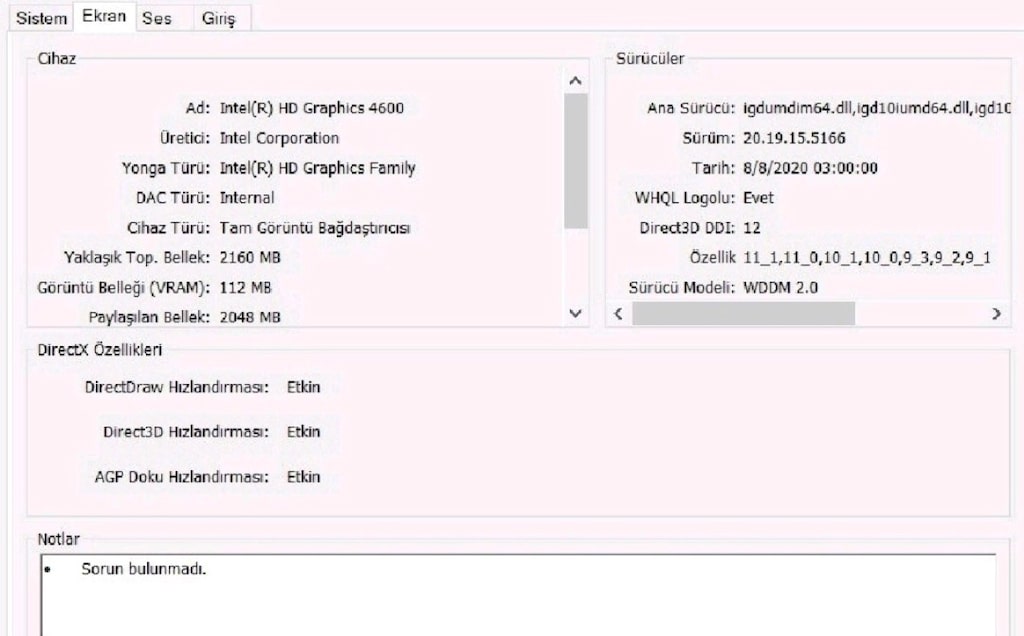1024x636 pixels.
Task: Select the Ekran tab
Action: coord(104,16)
